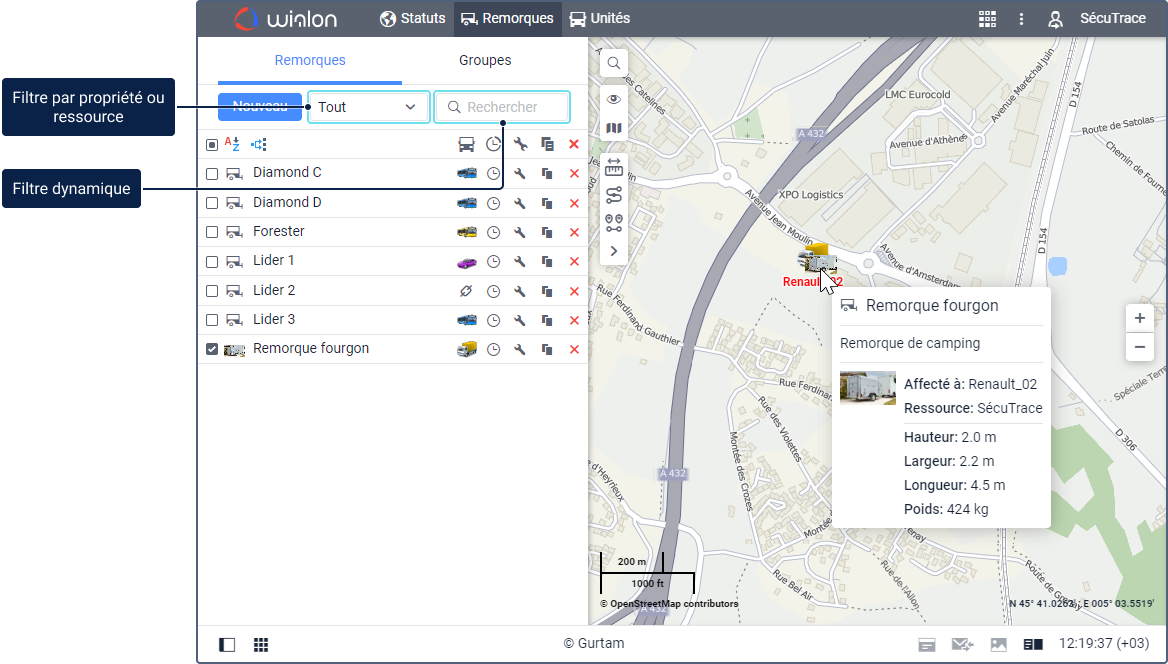Click the distance measuring ruler map tool
Viewport: 1168px width, 664px height.
click(614, 166)
